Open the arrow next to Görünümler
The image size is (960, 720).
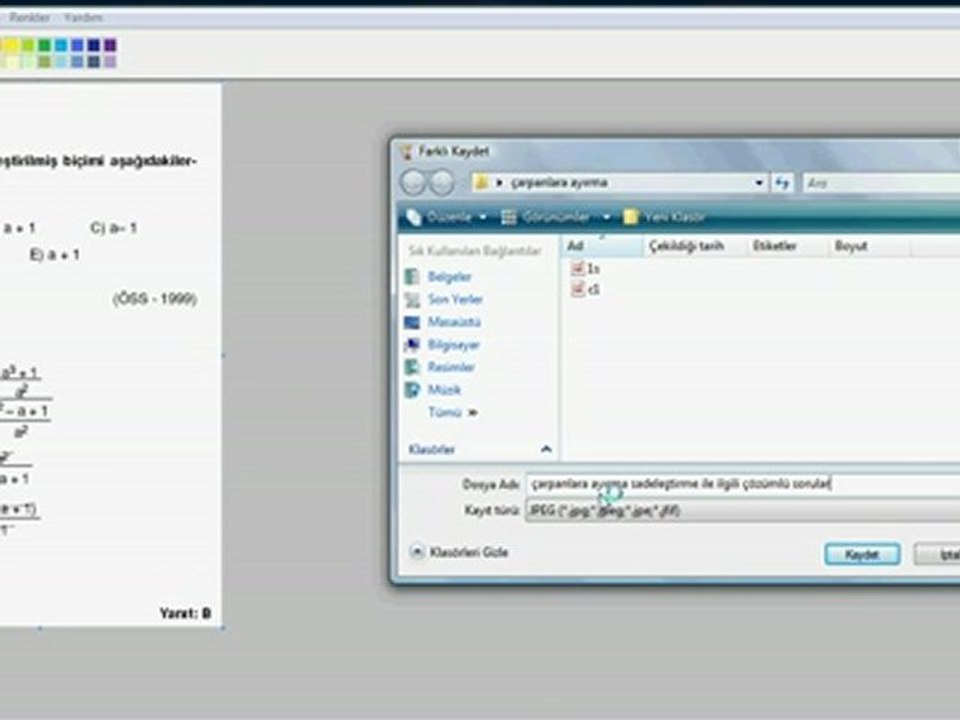click(x=606, y=217)
